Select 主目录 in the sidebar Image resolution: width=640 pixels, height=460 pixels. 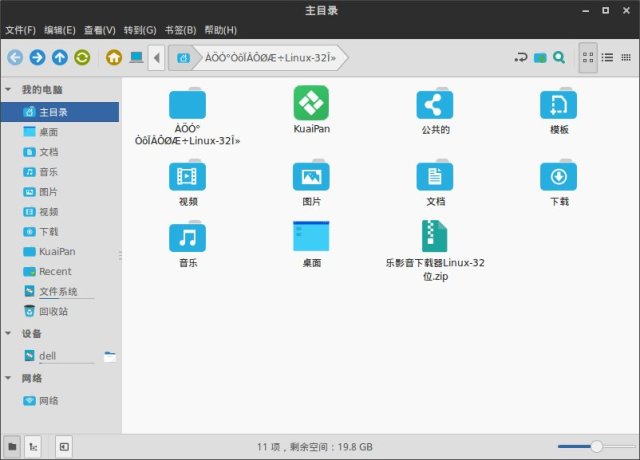[60, 112]
